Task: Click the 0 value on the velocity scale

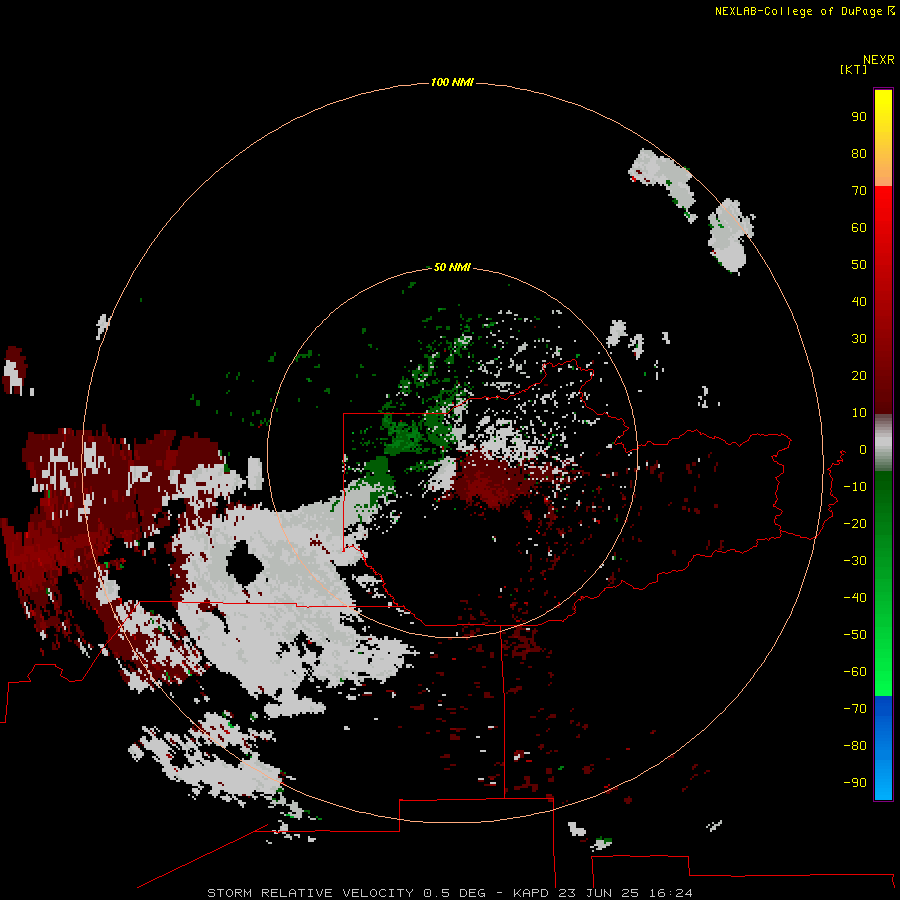Action: pos(862,449)
